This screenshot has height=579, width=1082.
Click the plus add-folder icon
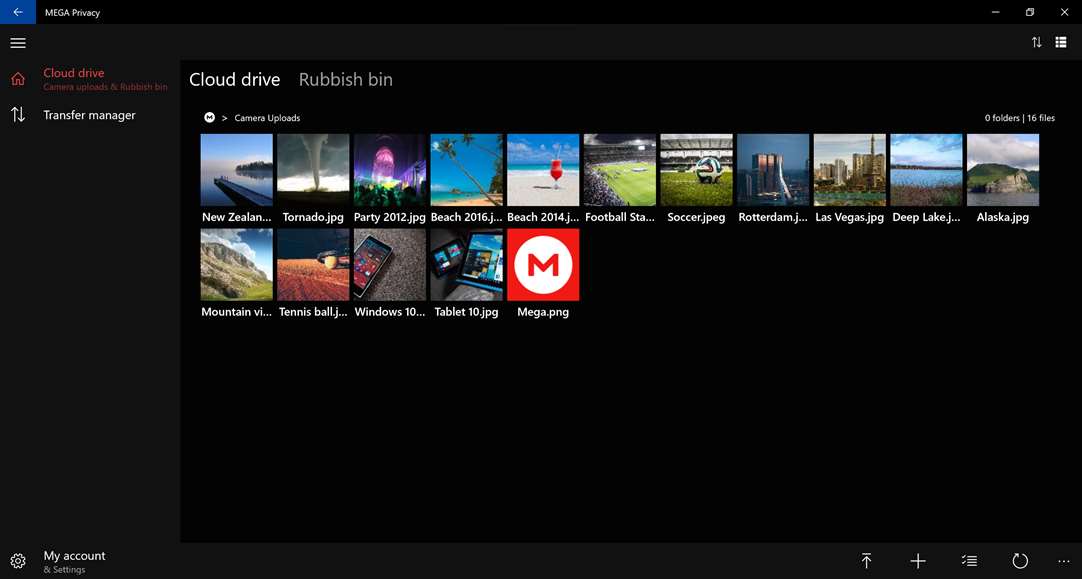point(918,561)
